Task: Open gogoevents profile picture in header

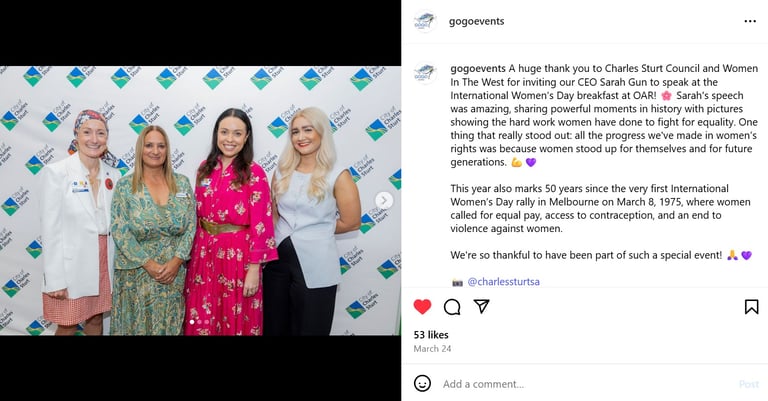Action: [425, 22]
